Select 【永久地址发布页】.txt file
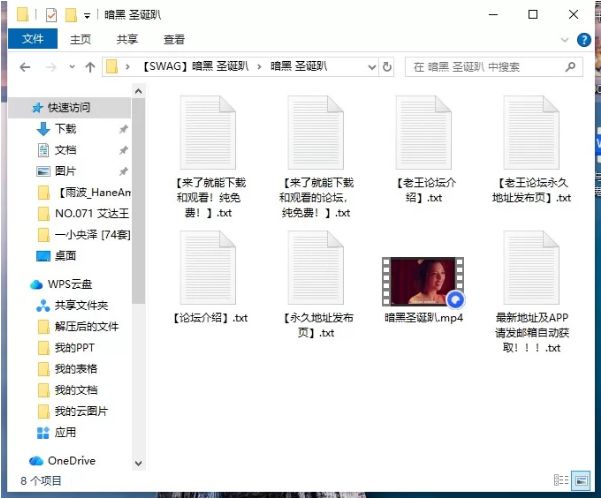Viewport: 601px width, 499px height. point(316,285)
